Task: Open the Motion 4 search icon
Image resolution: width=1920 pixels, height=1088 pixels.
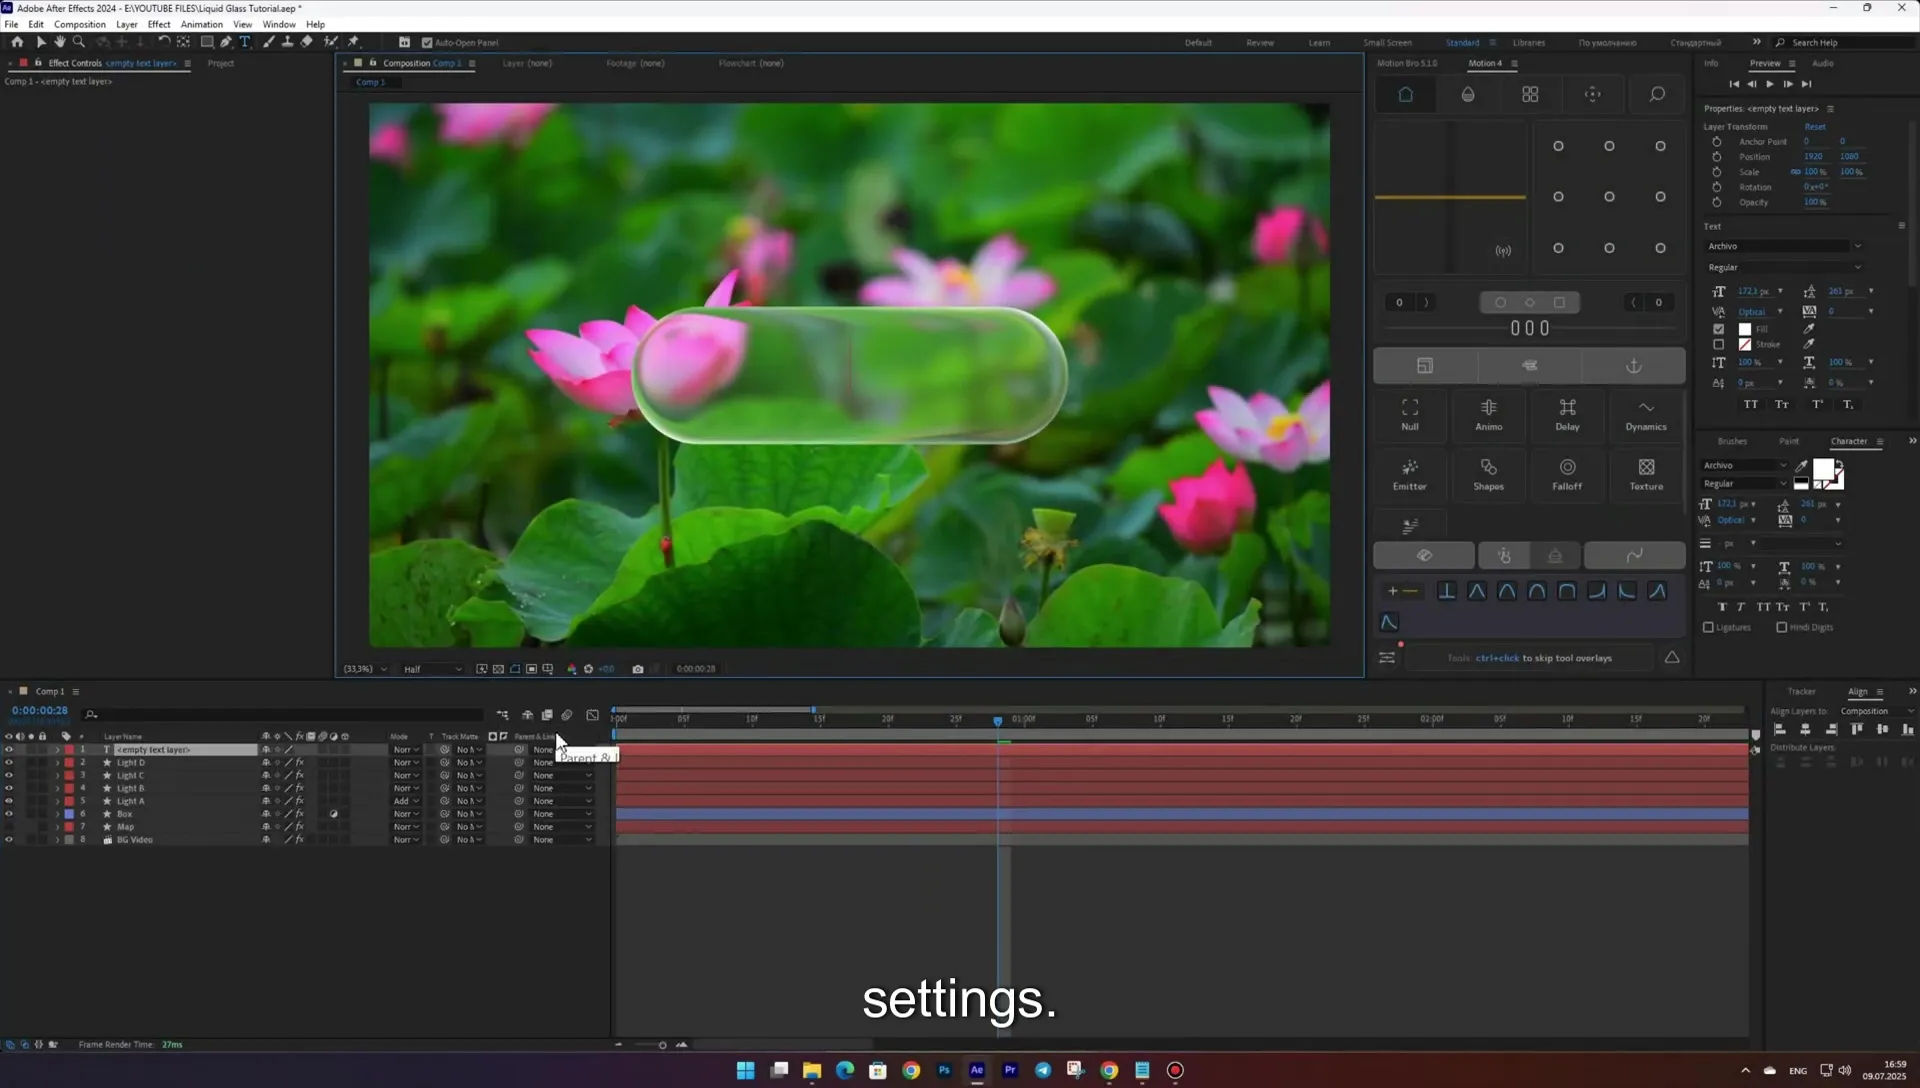Action: click(x=1657, y=94)
